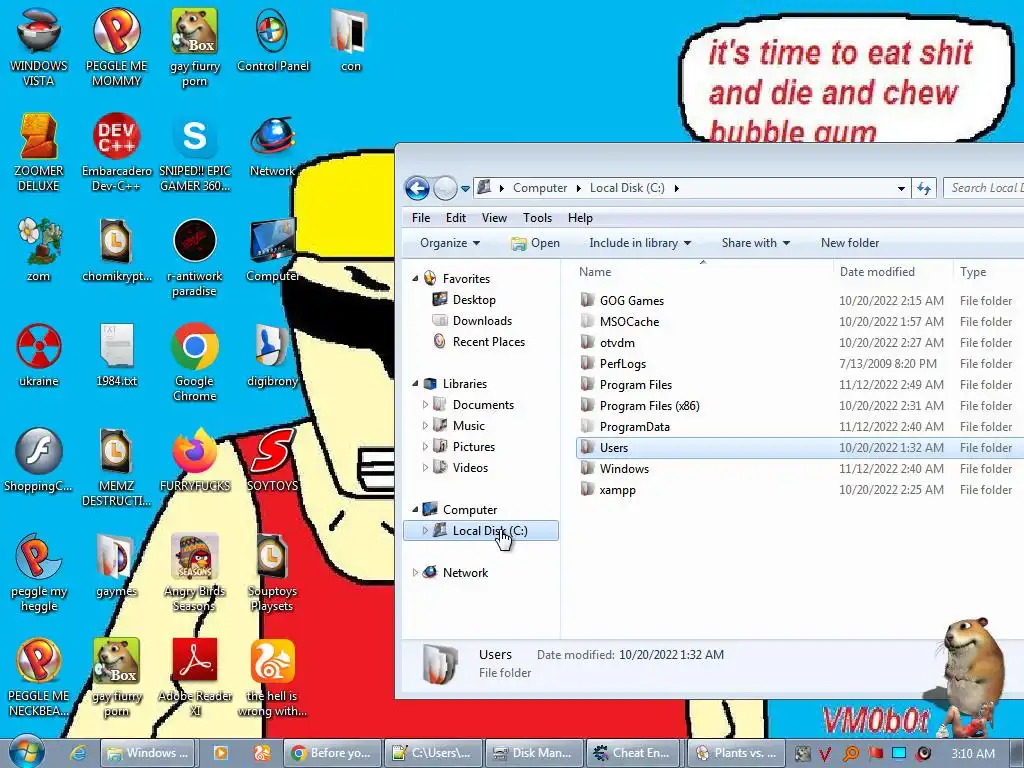Viewport: 1024px width, 768px height.
Task: Expand the Documents library node
Action: pyautogui.click(x=425, y=405)
